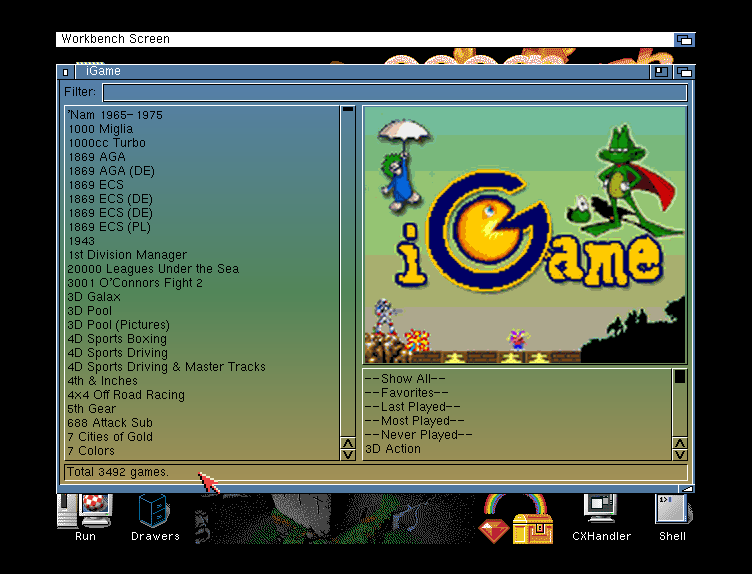Click the iGame window close gadget

[x=66, y=72]
